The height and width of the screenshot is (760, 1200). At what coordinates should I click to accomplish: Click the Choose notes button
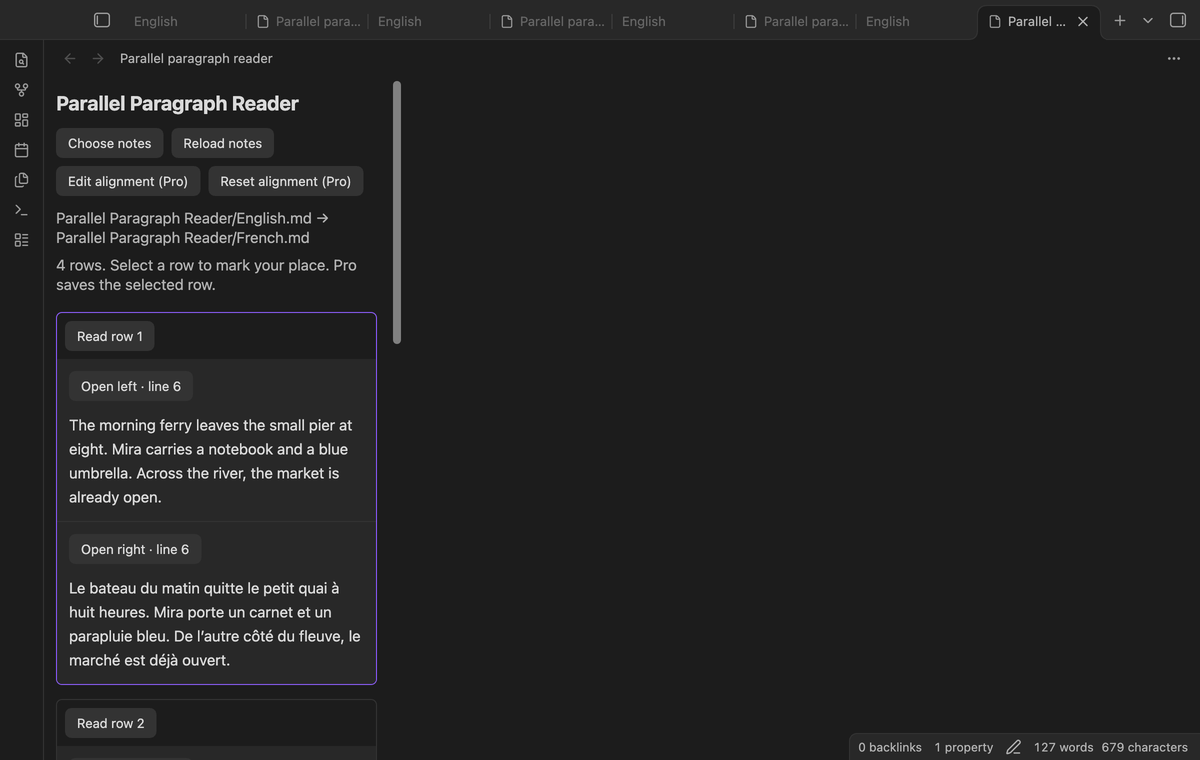coord(110,143)
